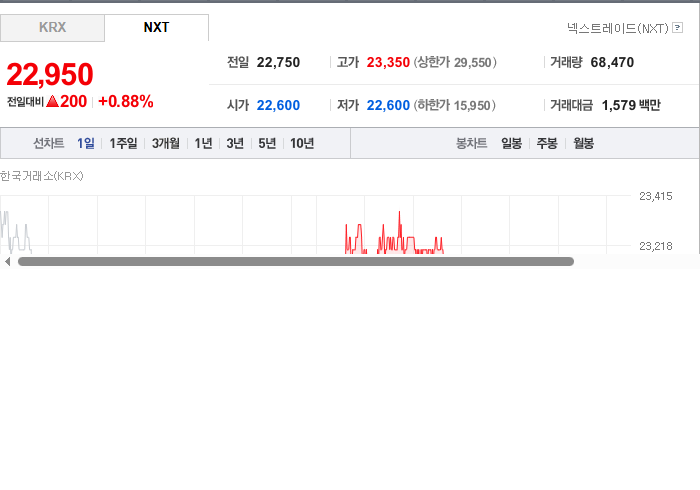700x490 pixels.
Task: Click the current price 22,950
Action: 50,75
